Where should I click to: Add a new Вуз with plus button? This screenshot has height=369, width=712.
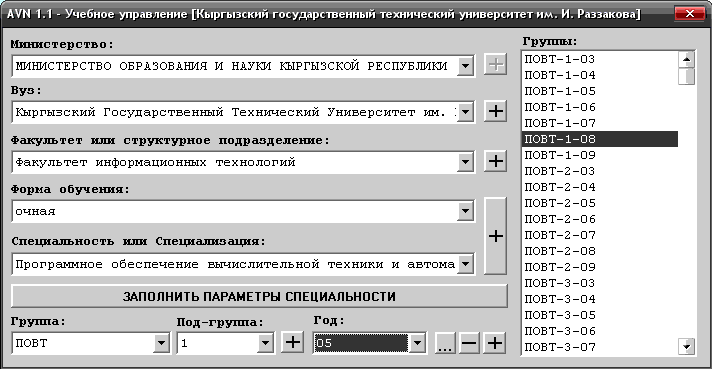click(495, 111)
